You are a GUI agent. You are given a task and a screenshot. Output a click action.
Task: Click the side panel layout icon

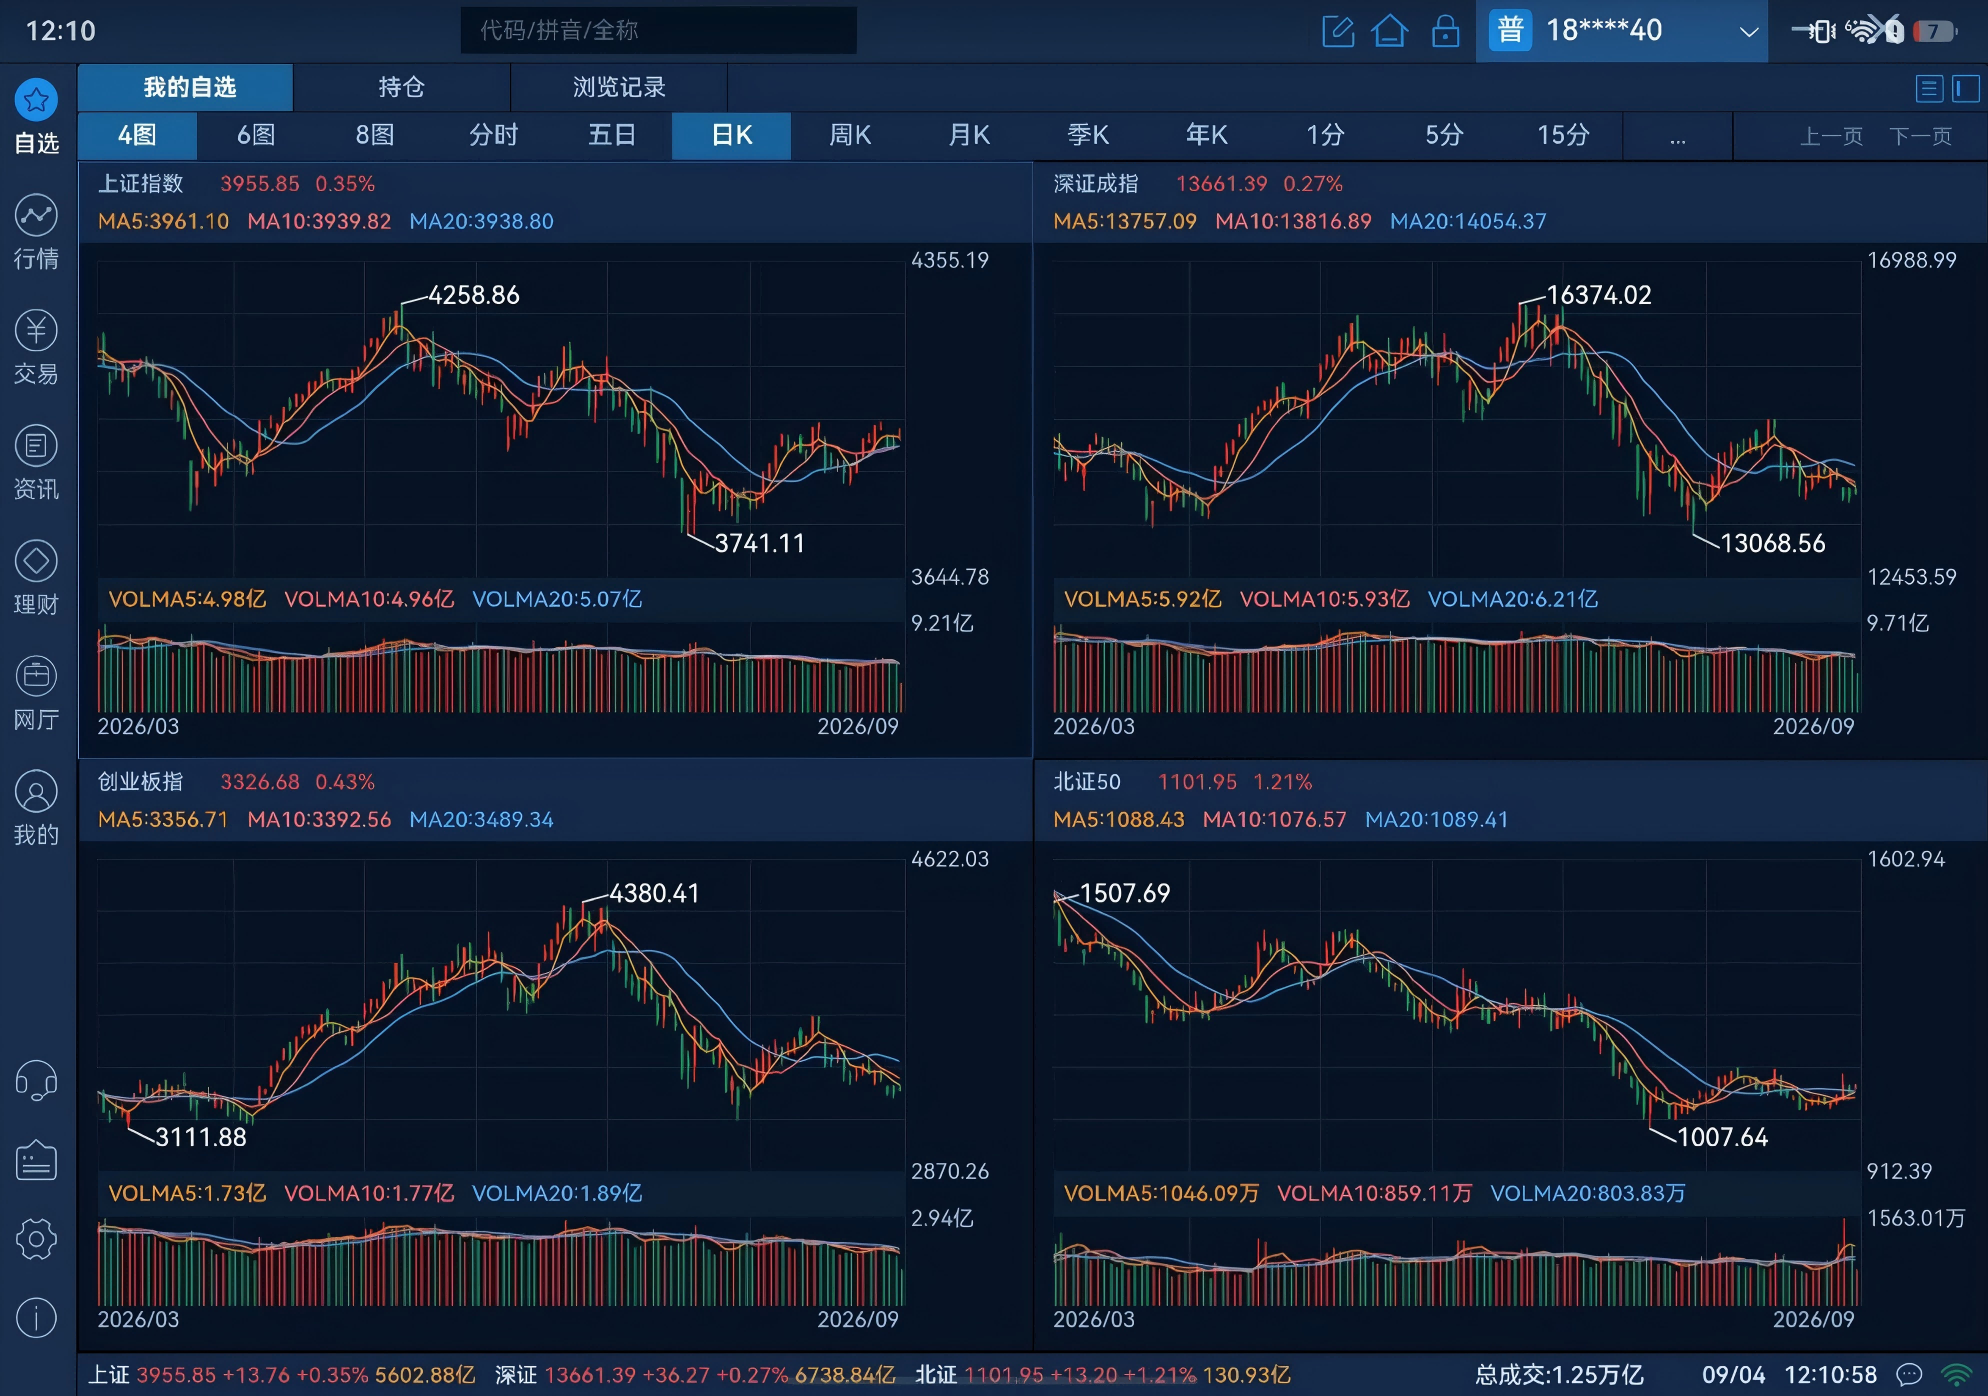pyautogui.click(x=1966, y=88)
